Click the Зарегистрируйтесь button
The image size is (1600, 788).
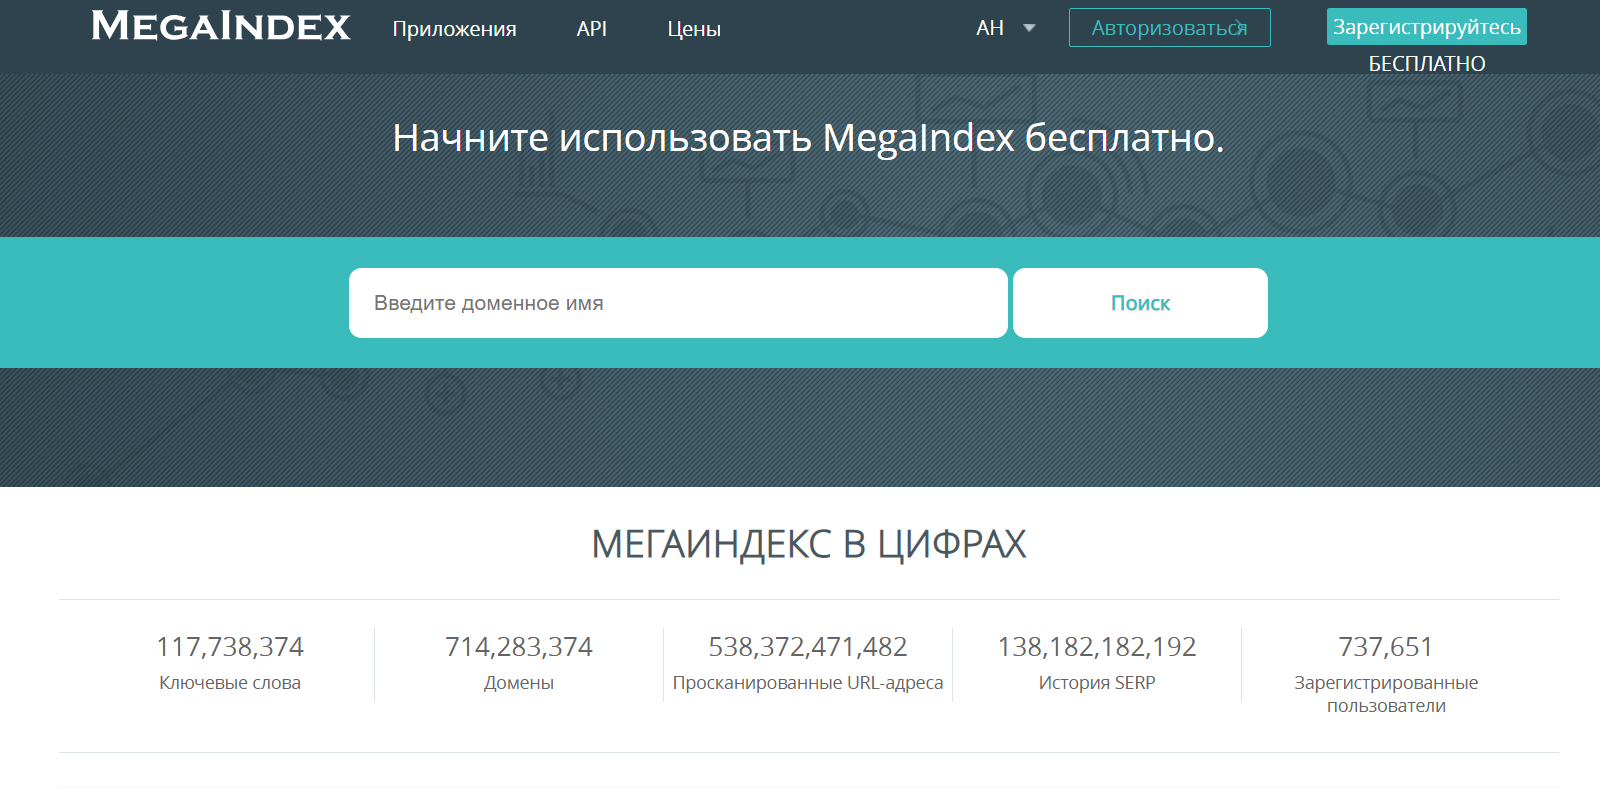[x=1426, y=27]
